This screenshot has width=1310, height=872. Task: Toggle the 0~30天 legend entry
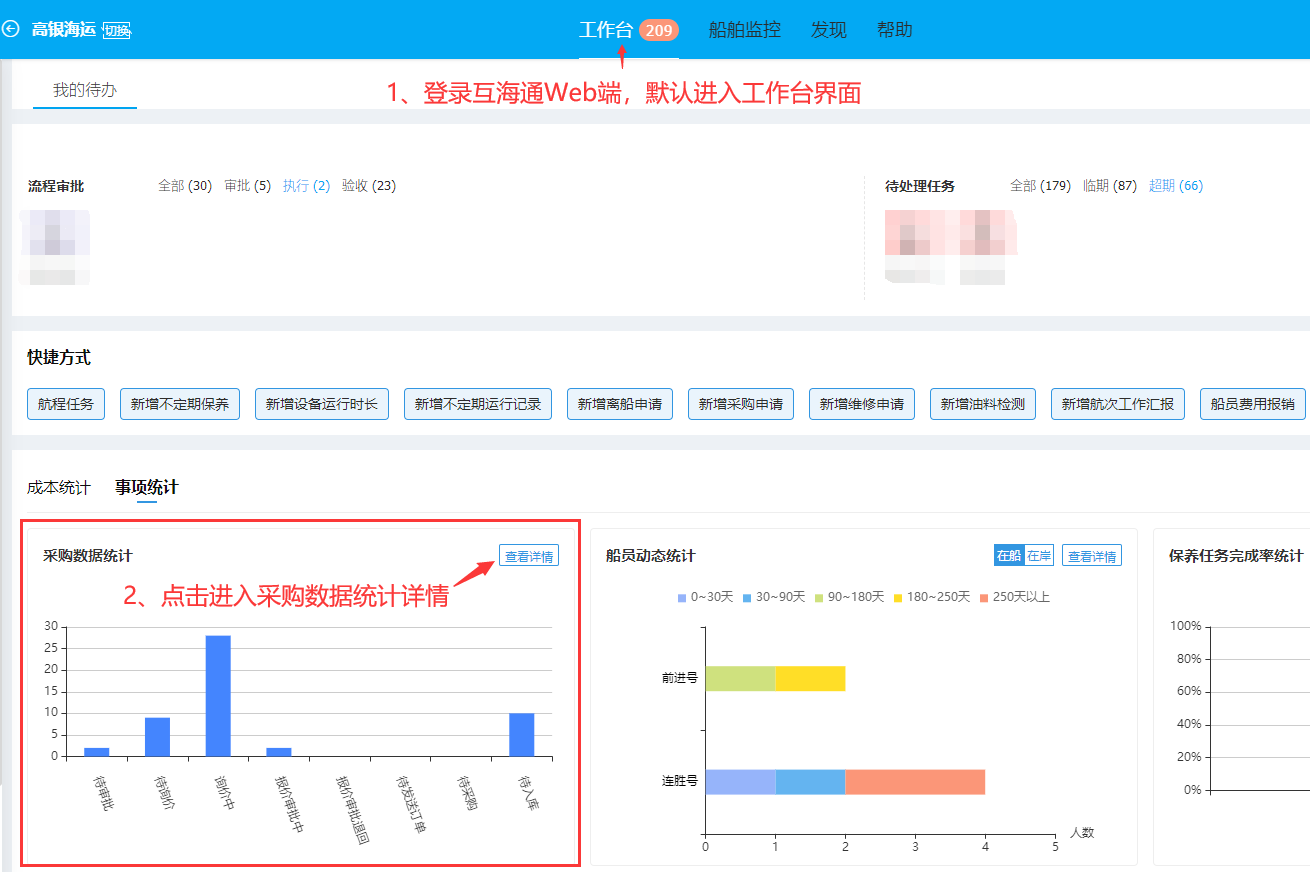click(705, 597)
